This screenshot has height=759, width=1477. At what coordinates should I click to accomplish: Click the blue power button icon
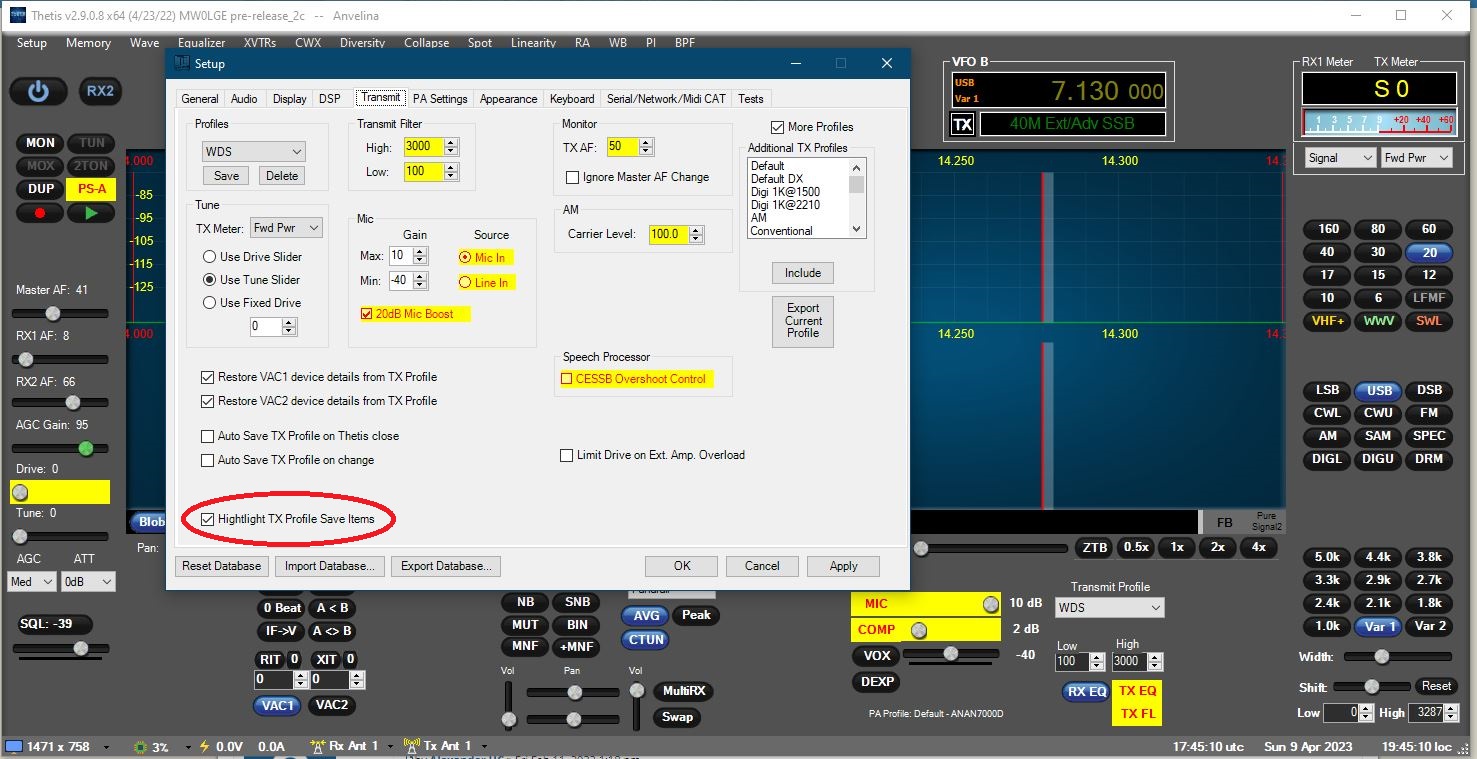click(x=38, y=91)
